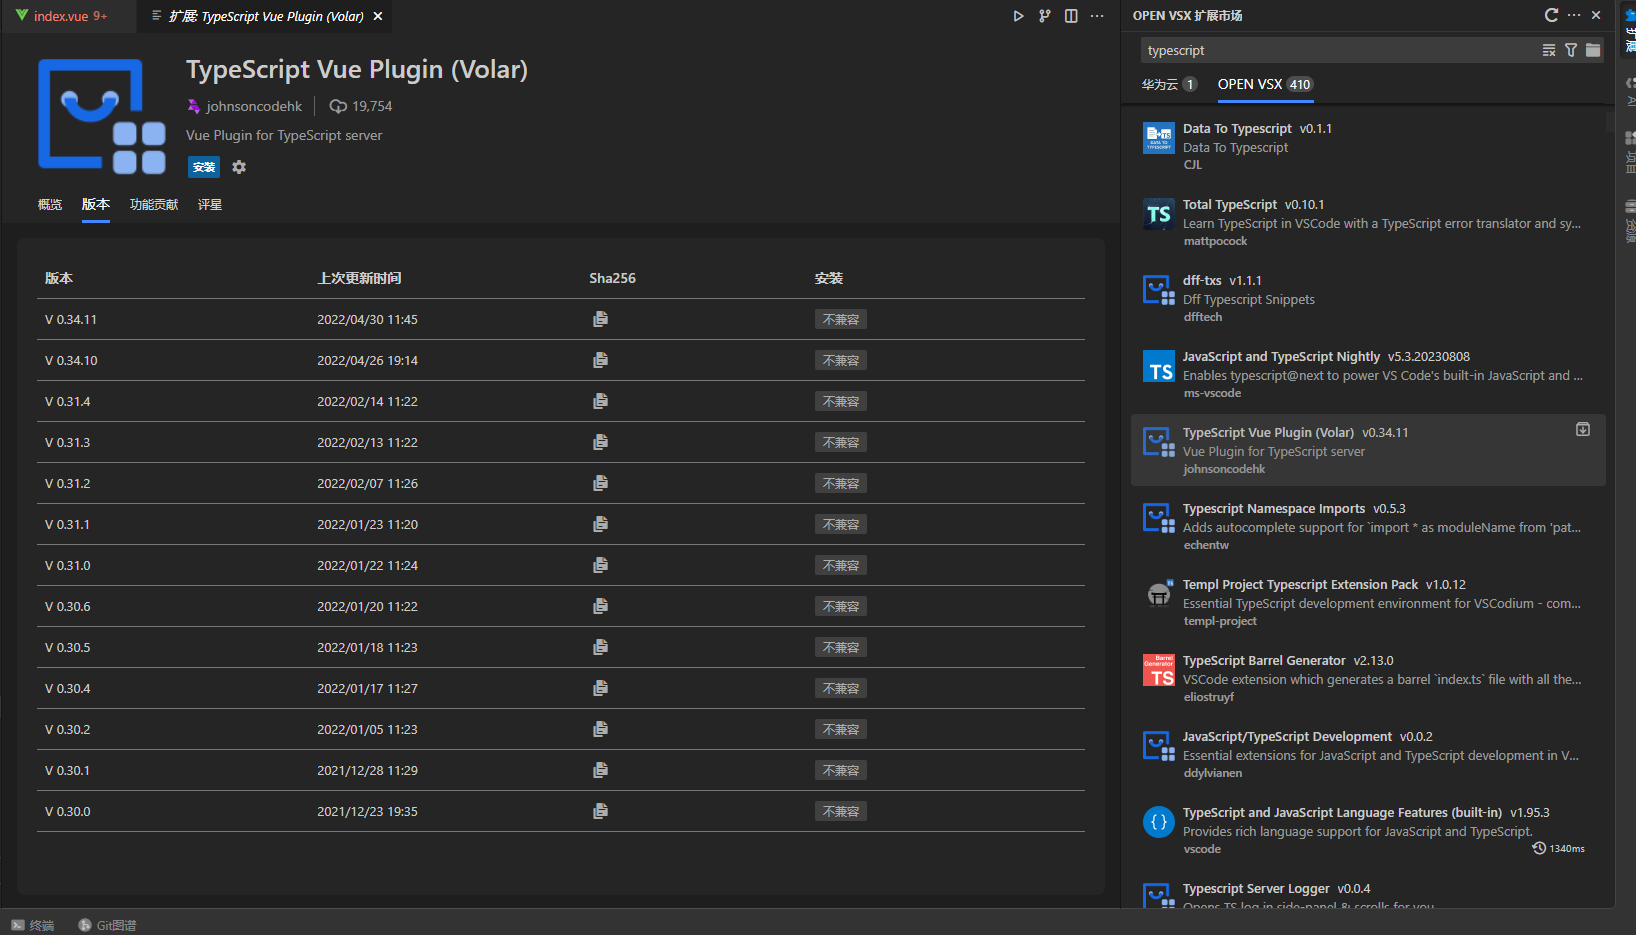The width and height of the screenshot is (1636, 935).
Task: Open the extension settings gear next to 安装
Action: point(239,167)
